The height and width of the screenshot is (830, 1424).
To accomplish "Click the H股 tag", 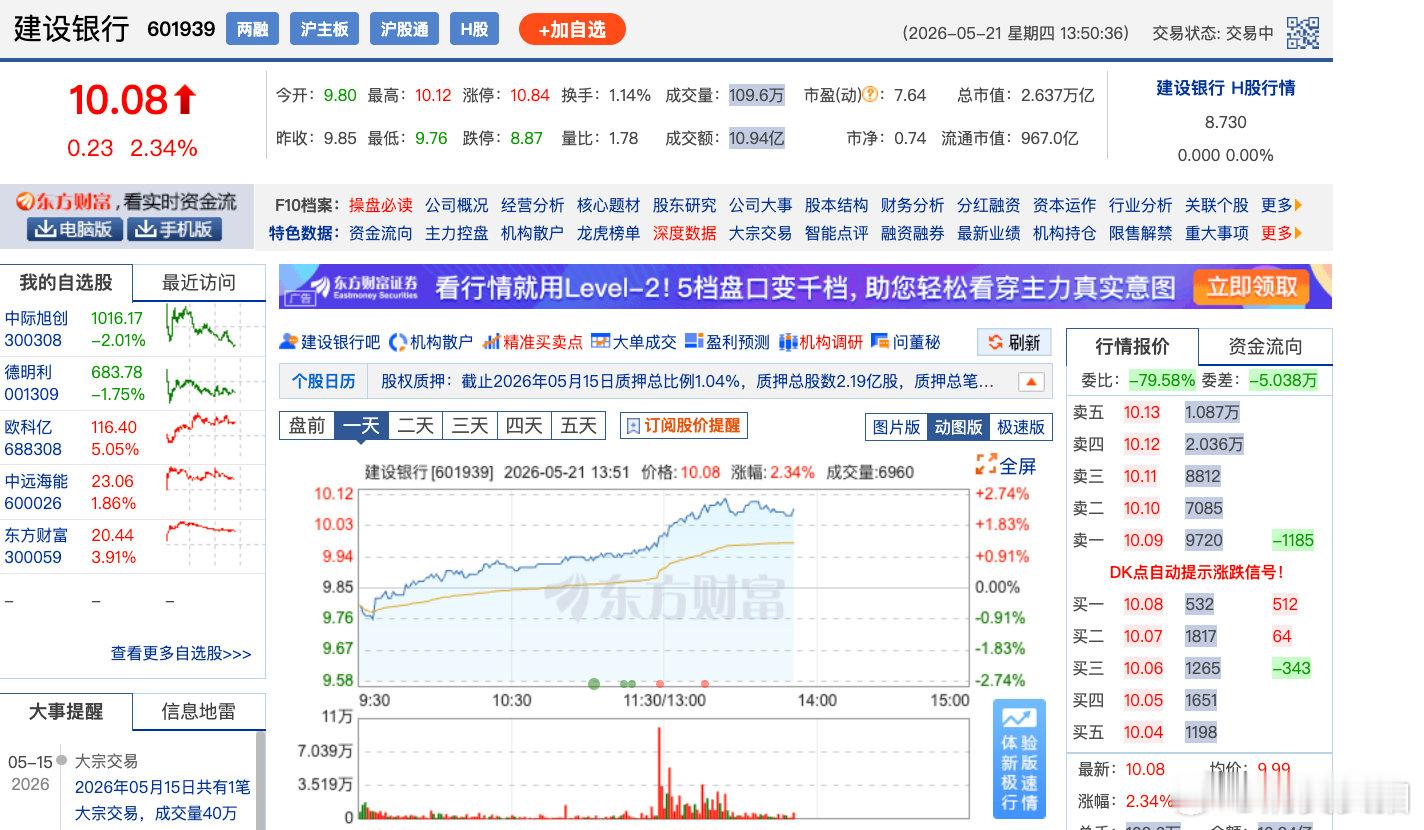I will click(x=474, y=29).
